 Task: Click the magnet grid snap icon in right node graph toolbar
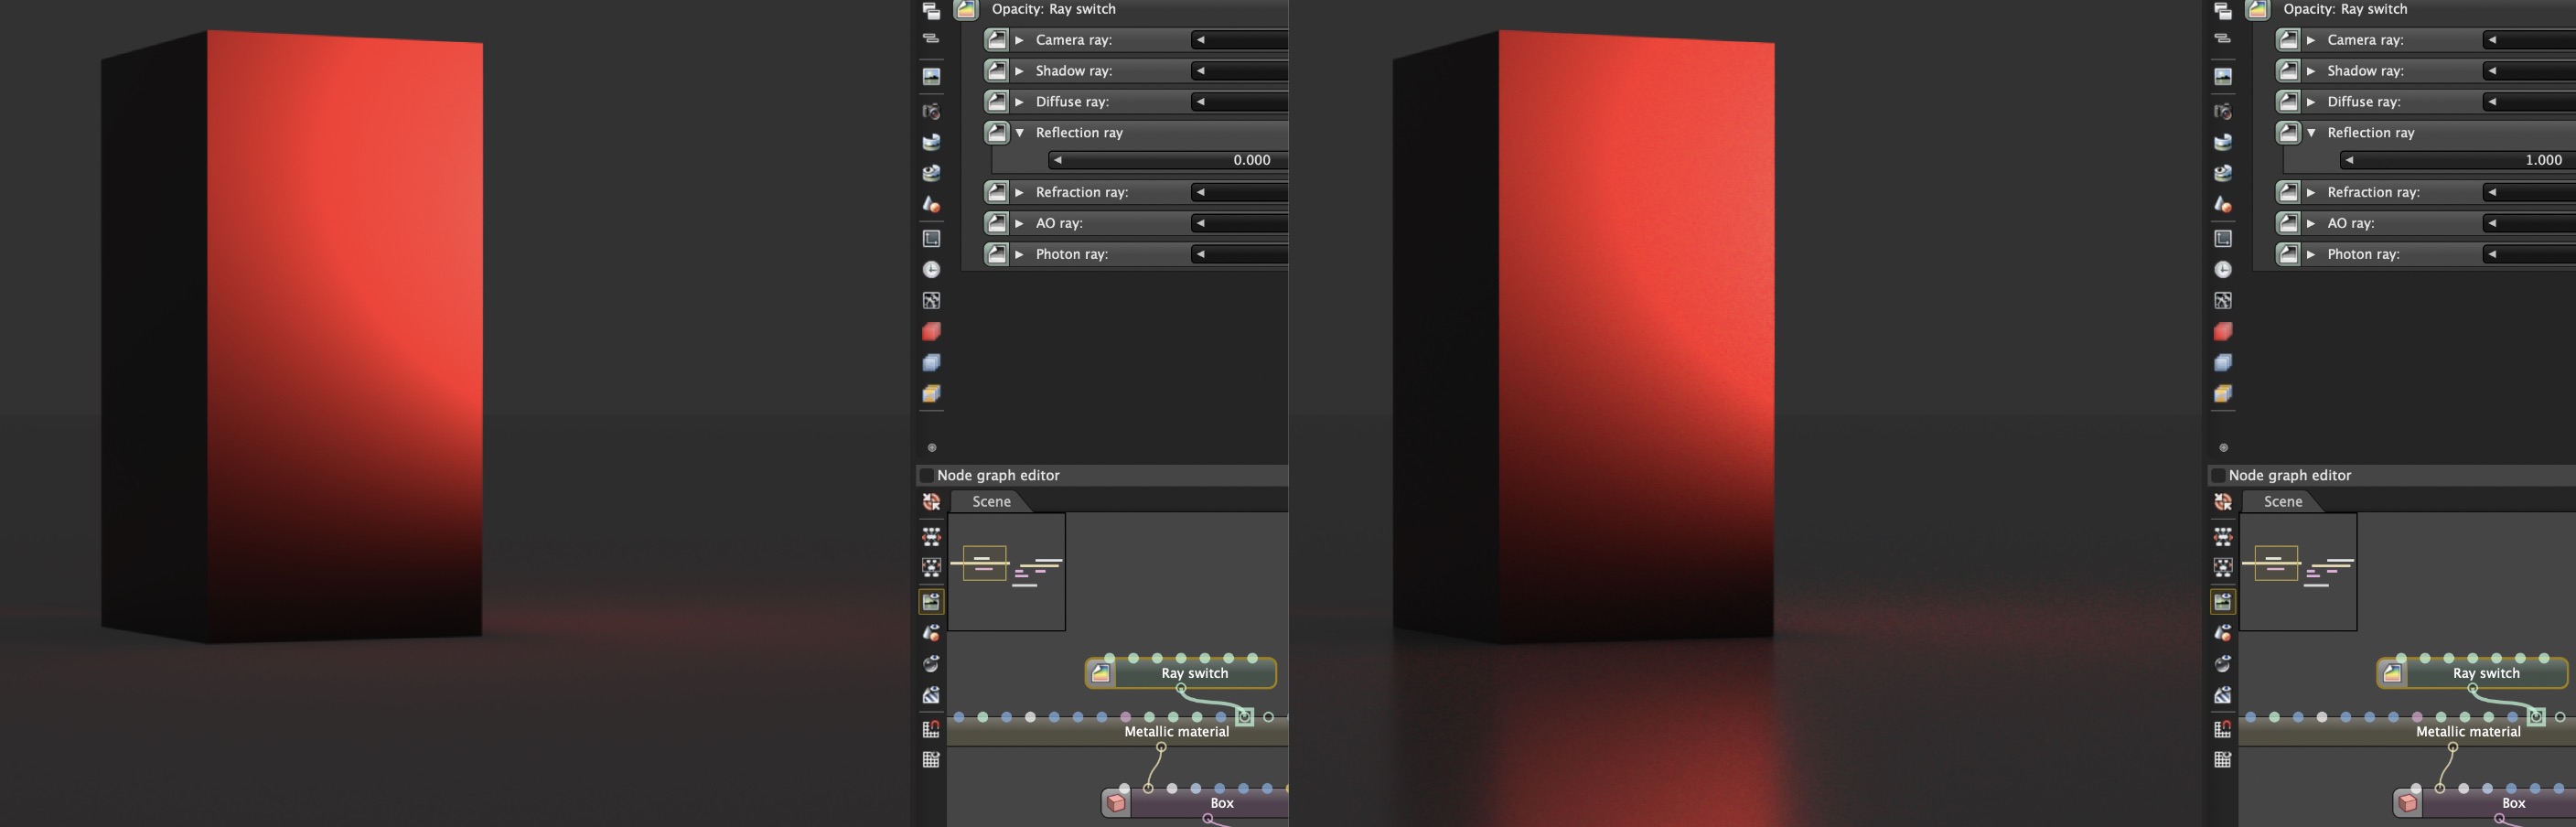click(2222, 729)
